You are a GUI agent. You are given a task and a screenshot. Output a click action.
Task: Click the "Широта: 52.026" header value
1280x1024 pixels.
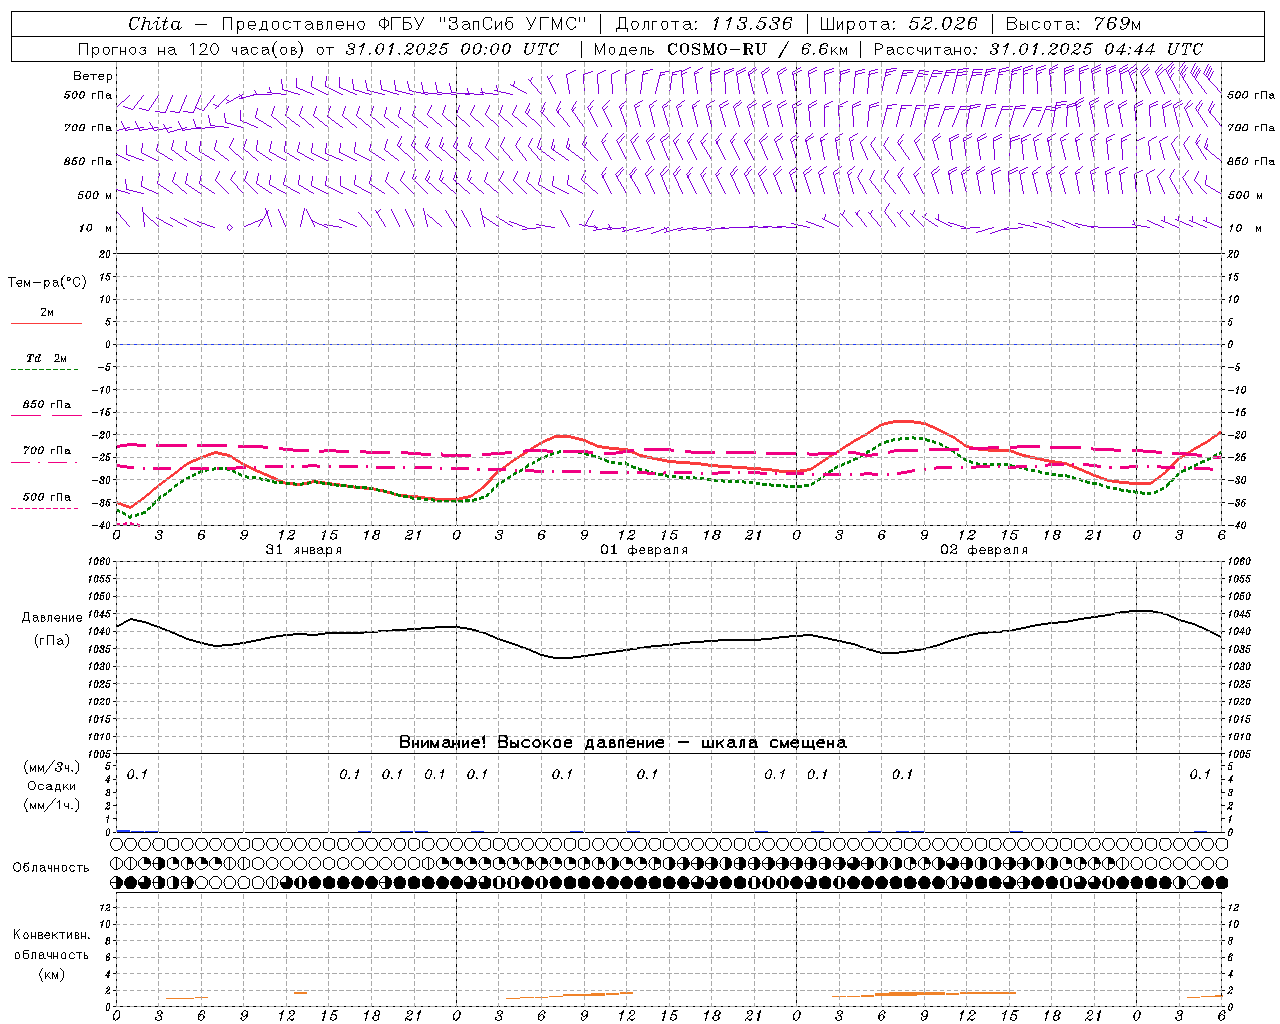point(898,24)
